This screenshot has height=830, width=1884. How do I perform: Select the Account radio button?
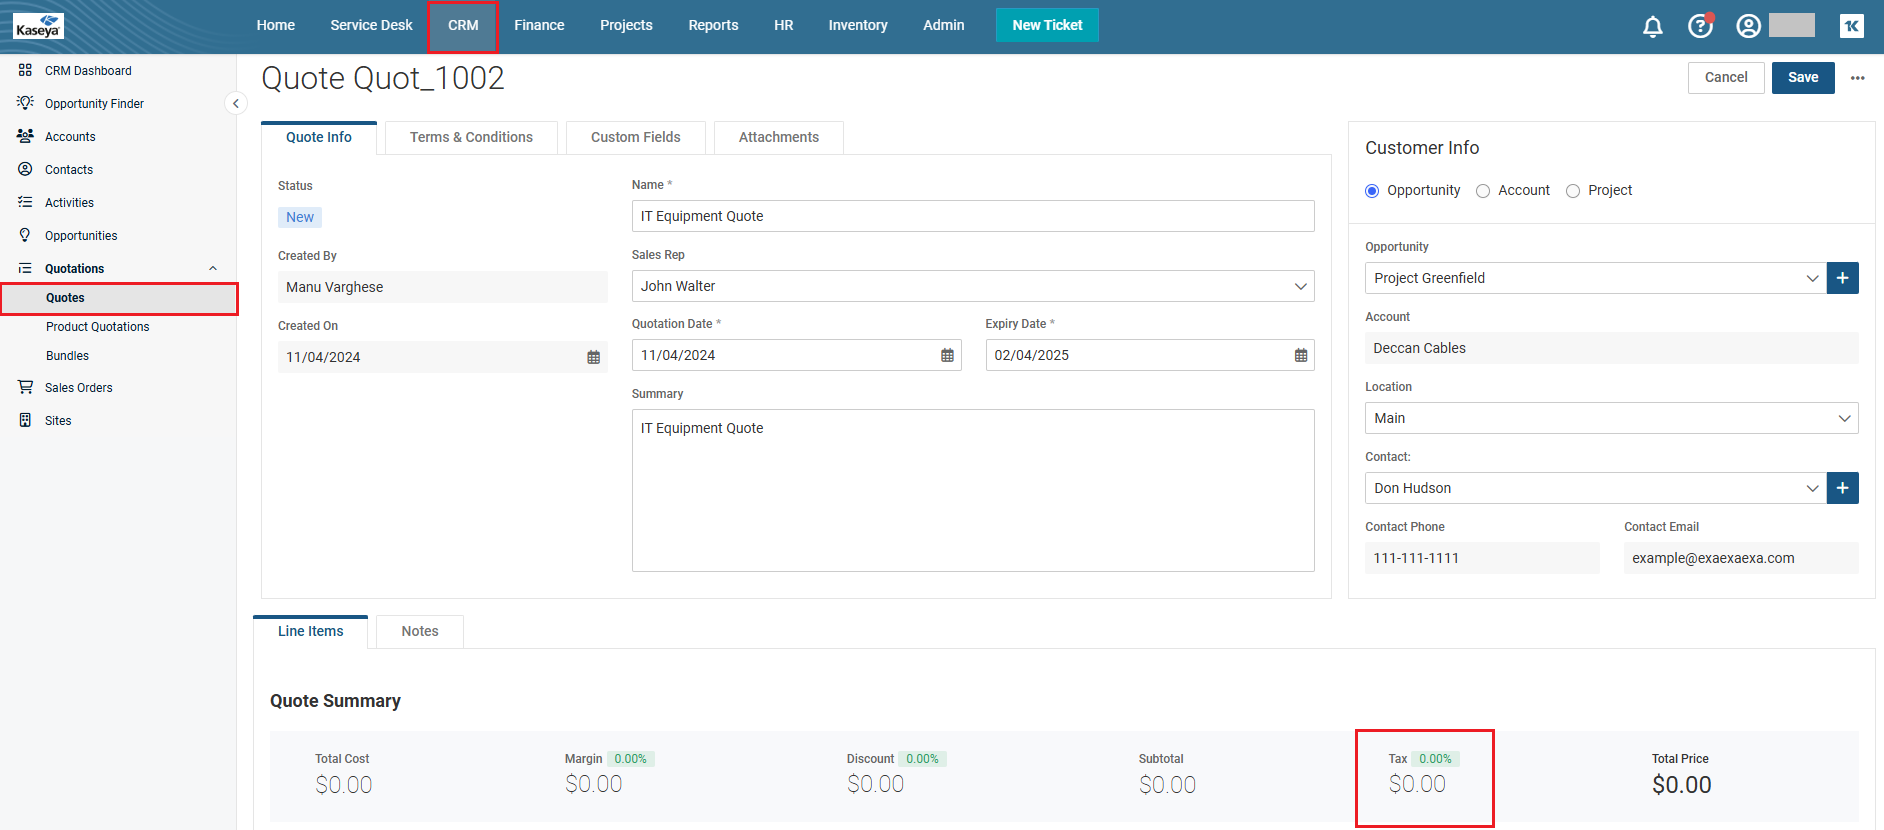coord(1483,191)
